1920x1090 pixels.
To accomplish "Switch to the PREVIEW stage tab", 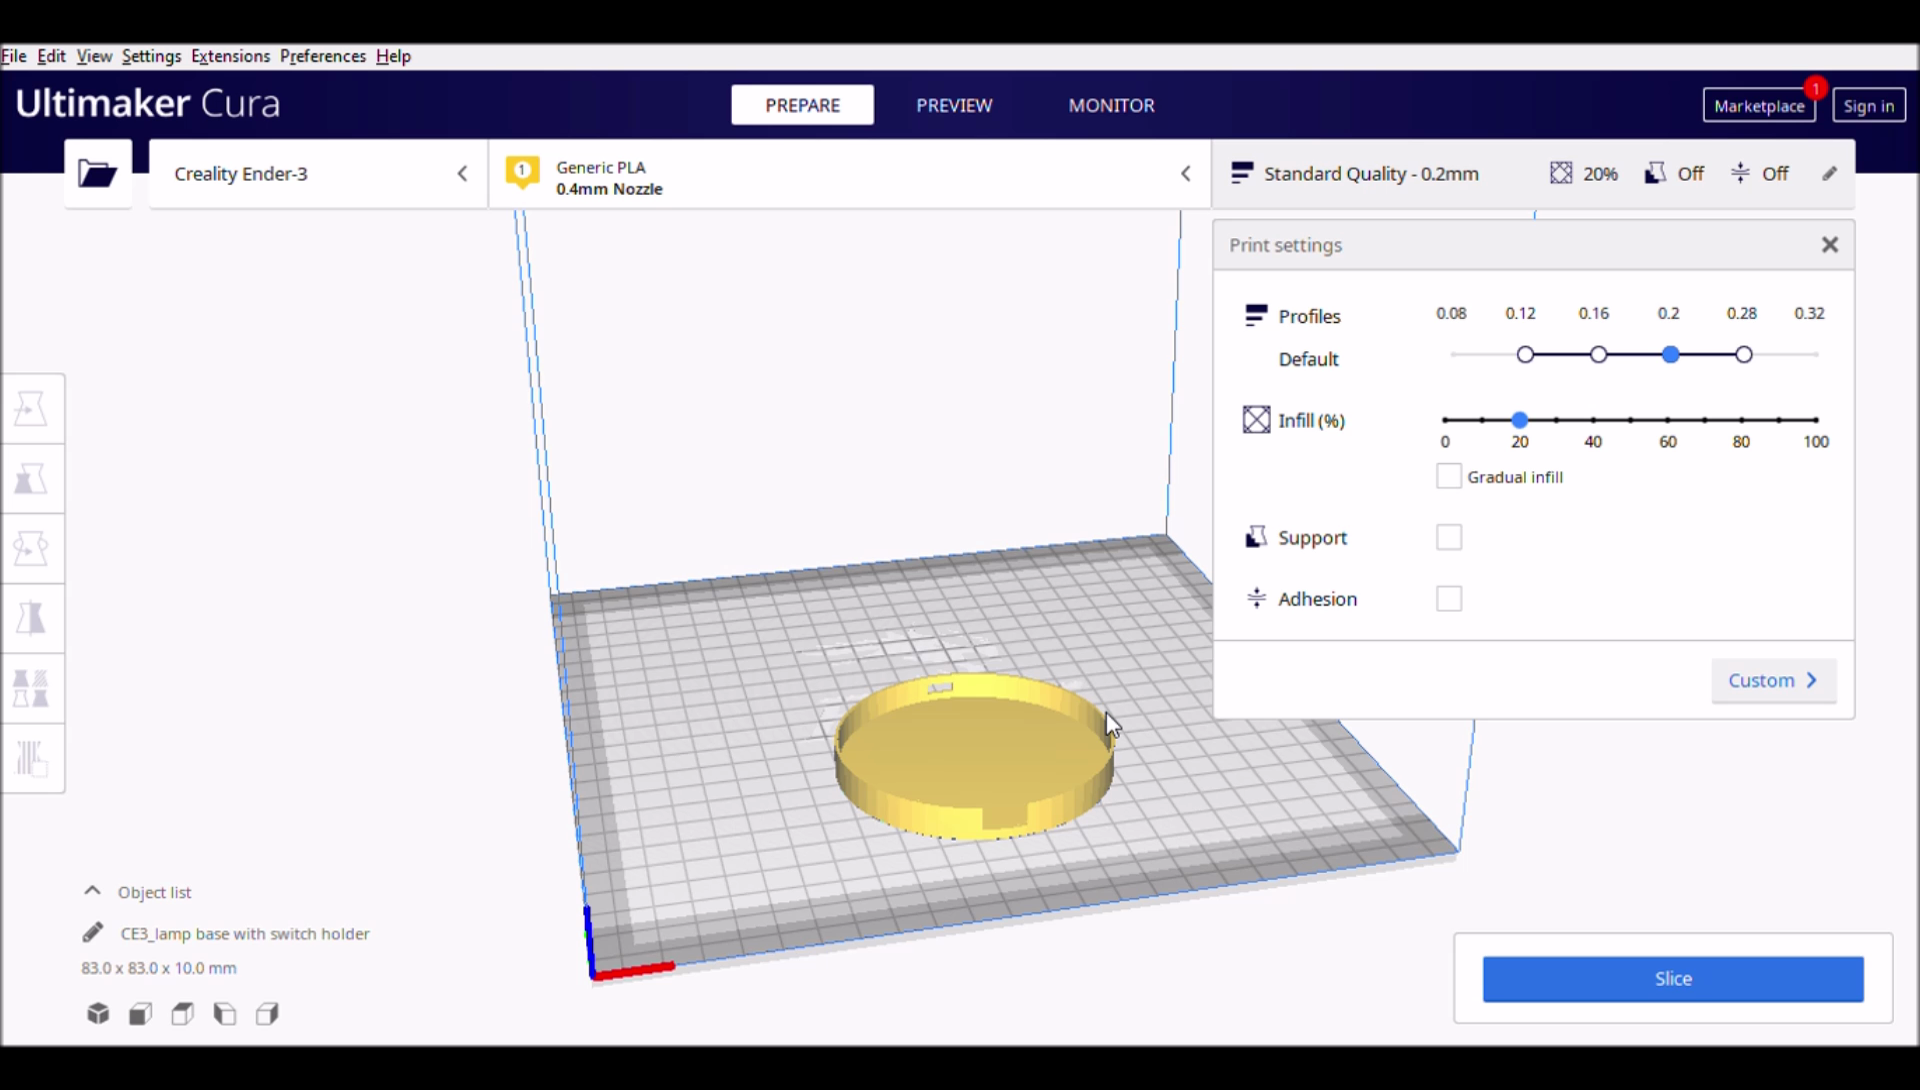I will pos(954,105).
